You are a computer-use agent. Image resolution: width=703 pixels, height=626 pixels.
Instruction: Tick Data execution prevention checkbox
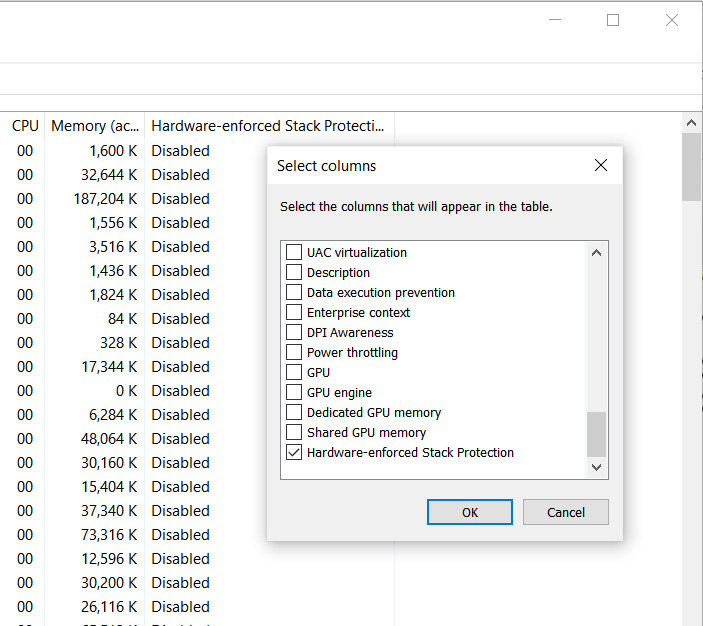tap(294, 292)
